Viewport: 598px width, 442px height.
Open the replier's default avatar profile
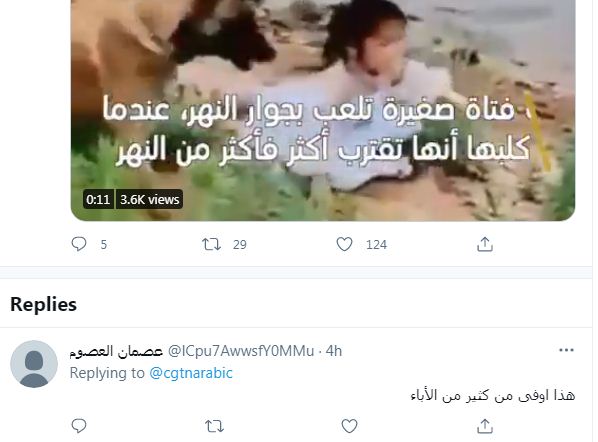click(34, 364)
